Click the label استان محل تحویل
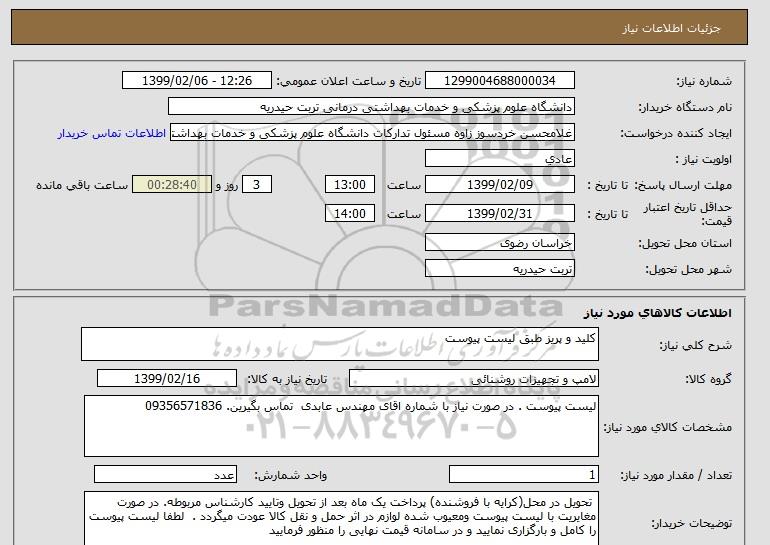This screenshot has height=545, width=770. point(685,244)
